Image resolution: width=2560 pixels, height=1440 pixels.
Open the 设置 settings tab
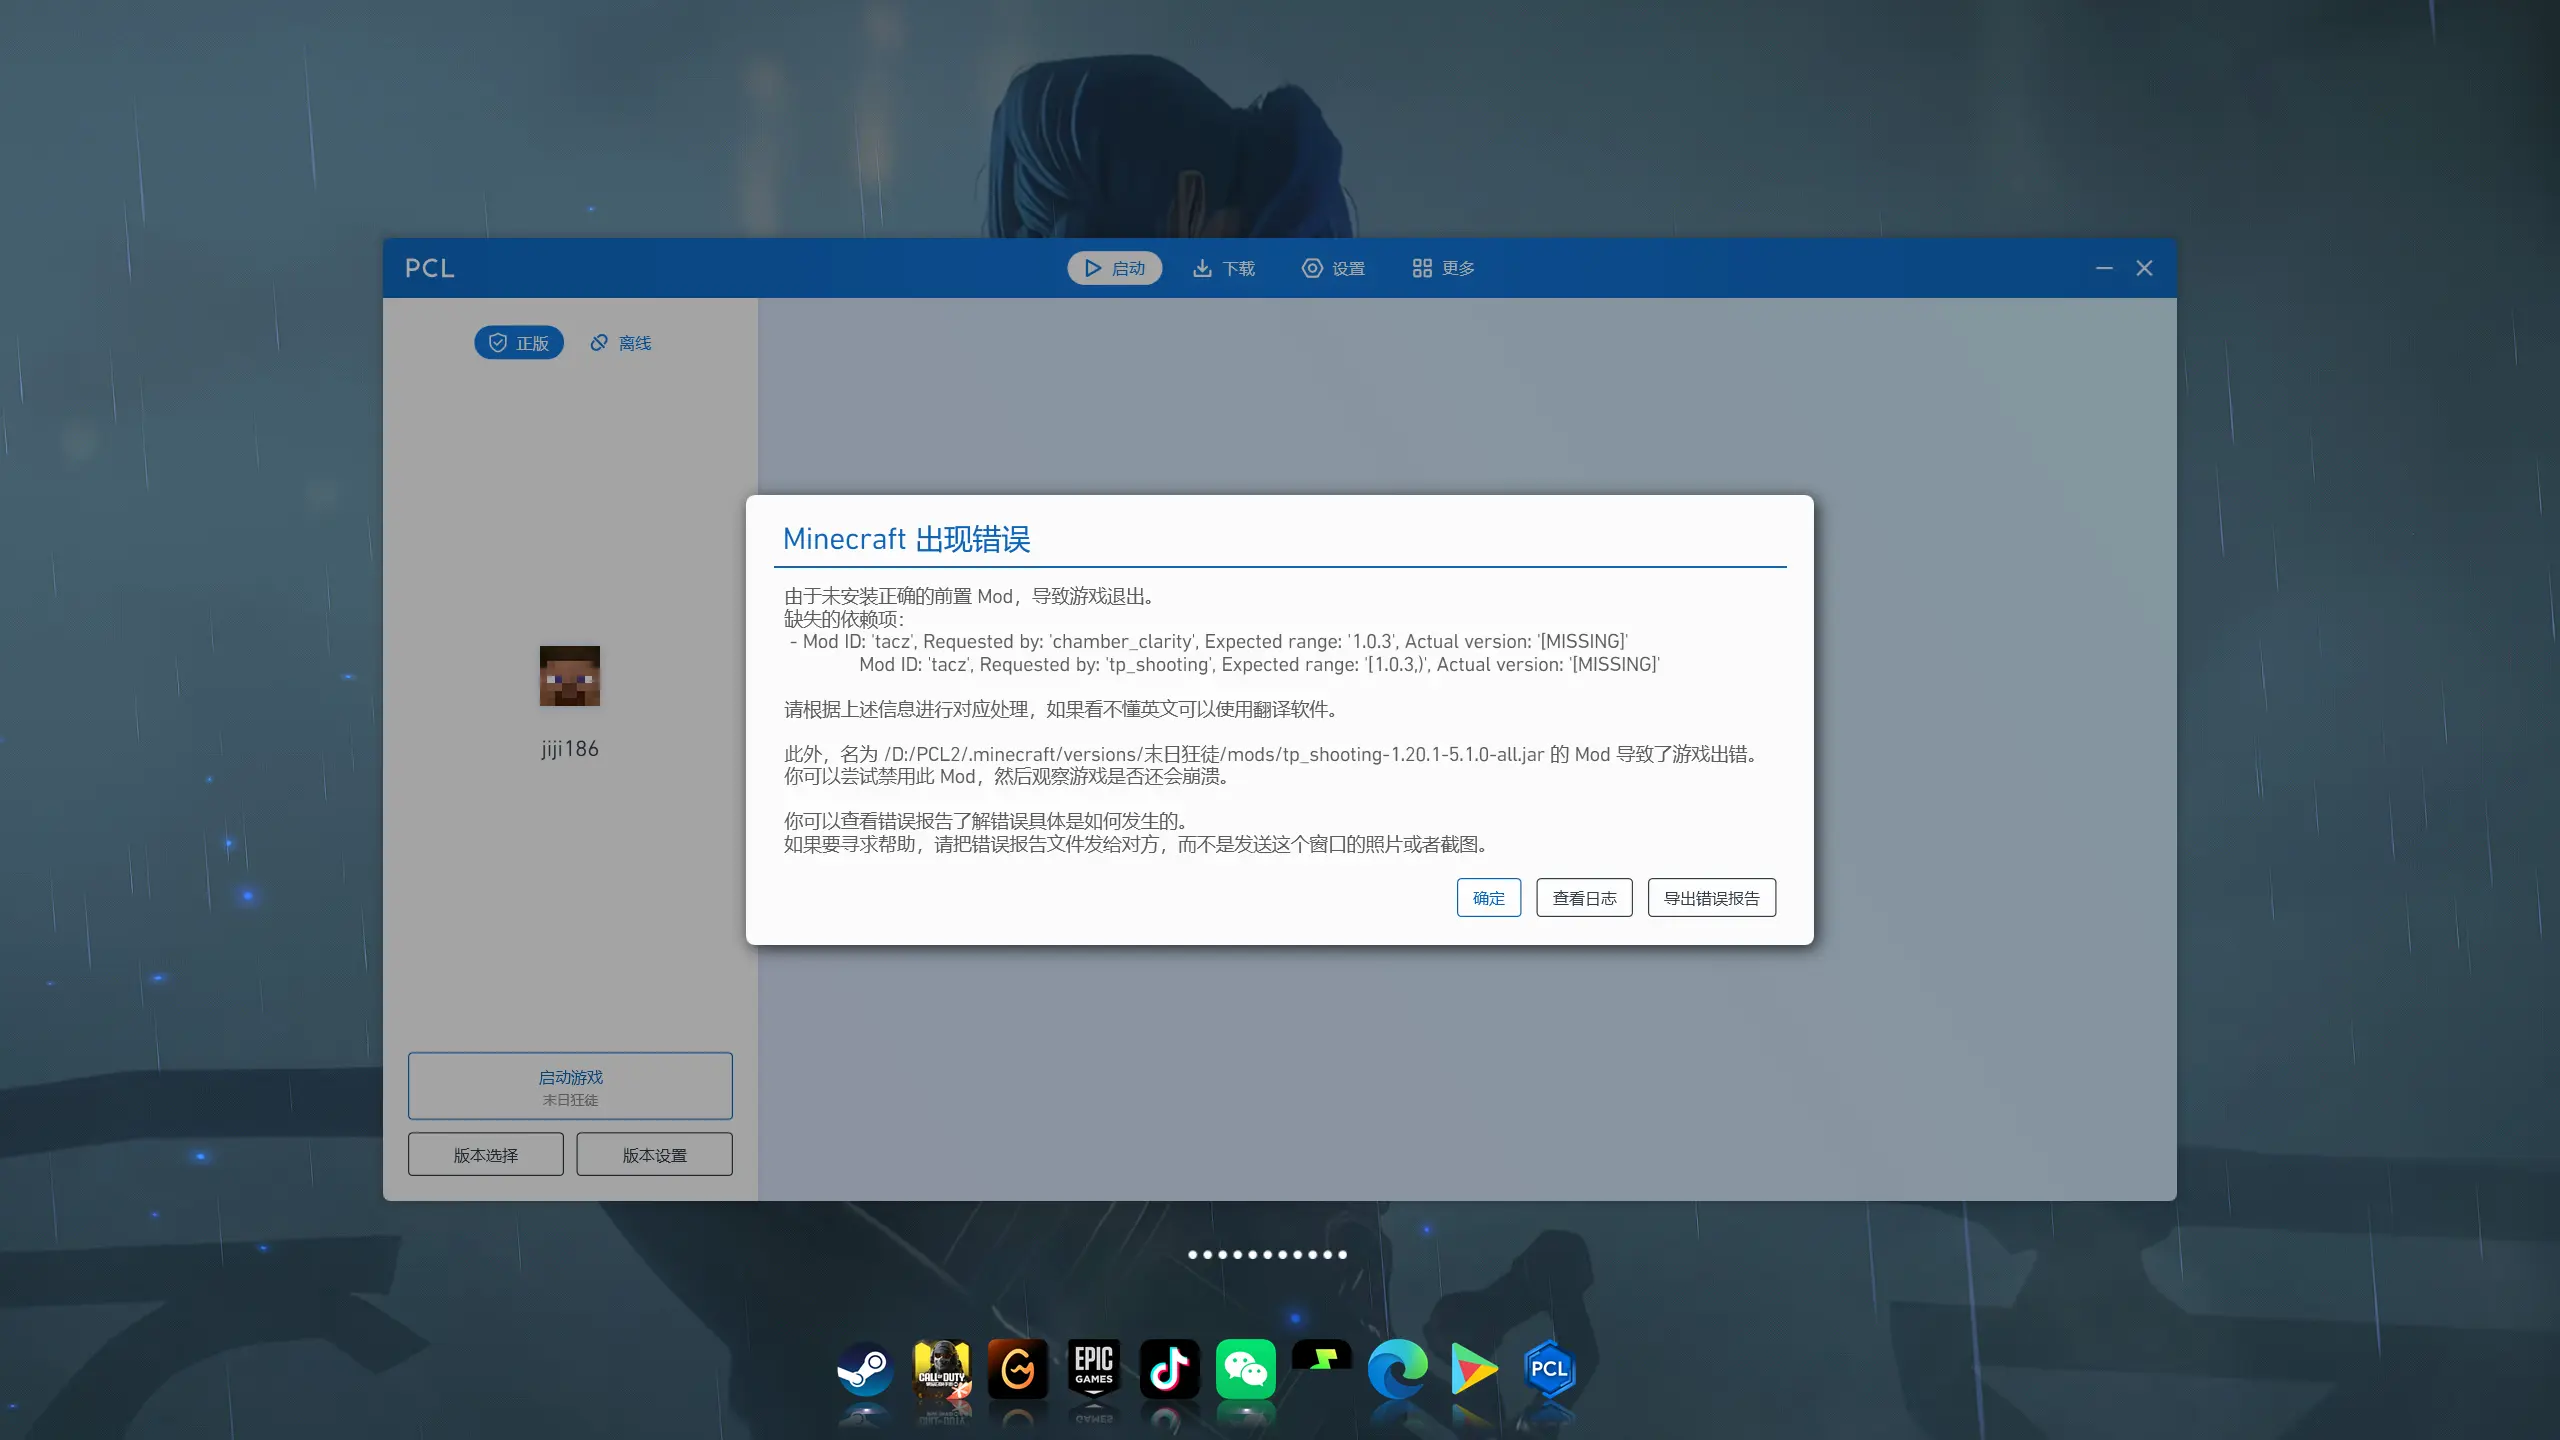click(x=1333, y=268)
